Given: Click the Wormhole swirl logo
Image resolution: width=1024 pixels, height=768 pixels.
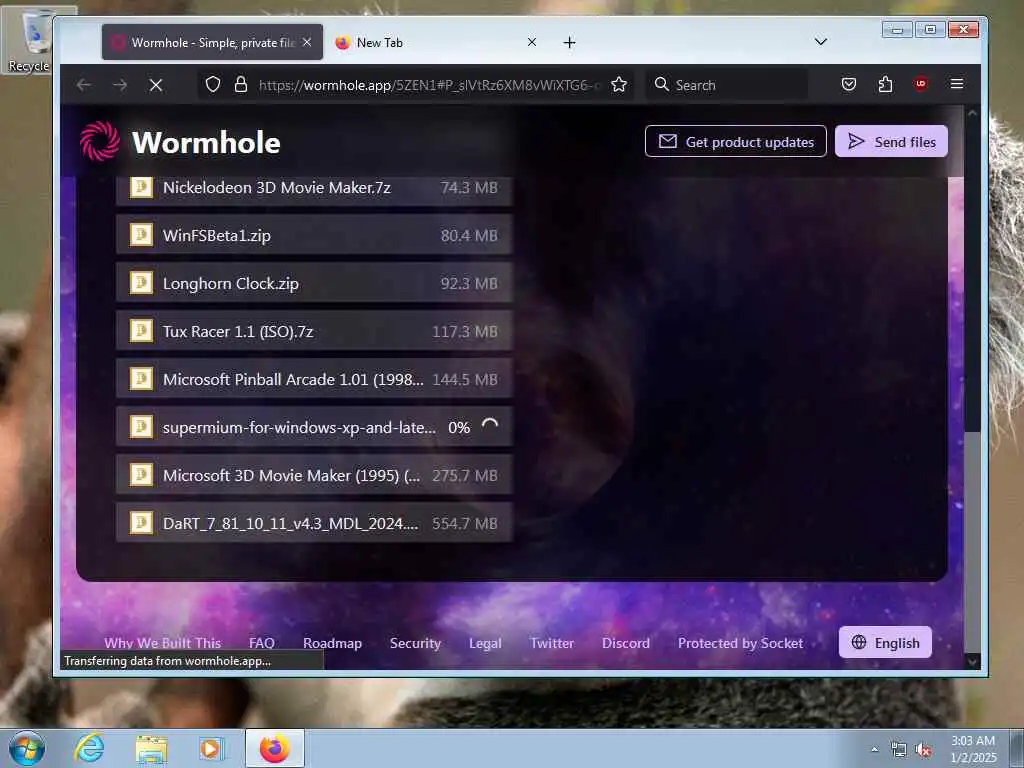Looking at the screenshot, I should tap(100, 141).
